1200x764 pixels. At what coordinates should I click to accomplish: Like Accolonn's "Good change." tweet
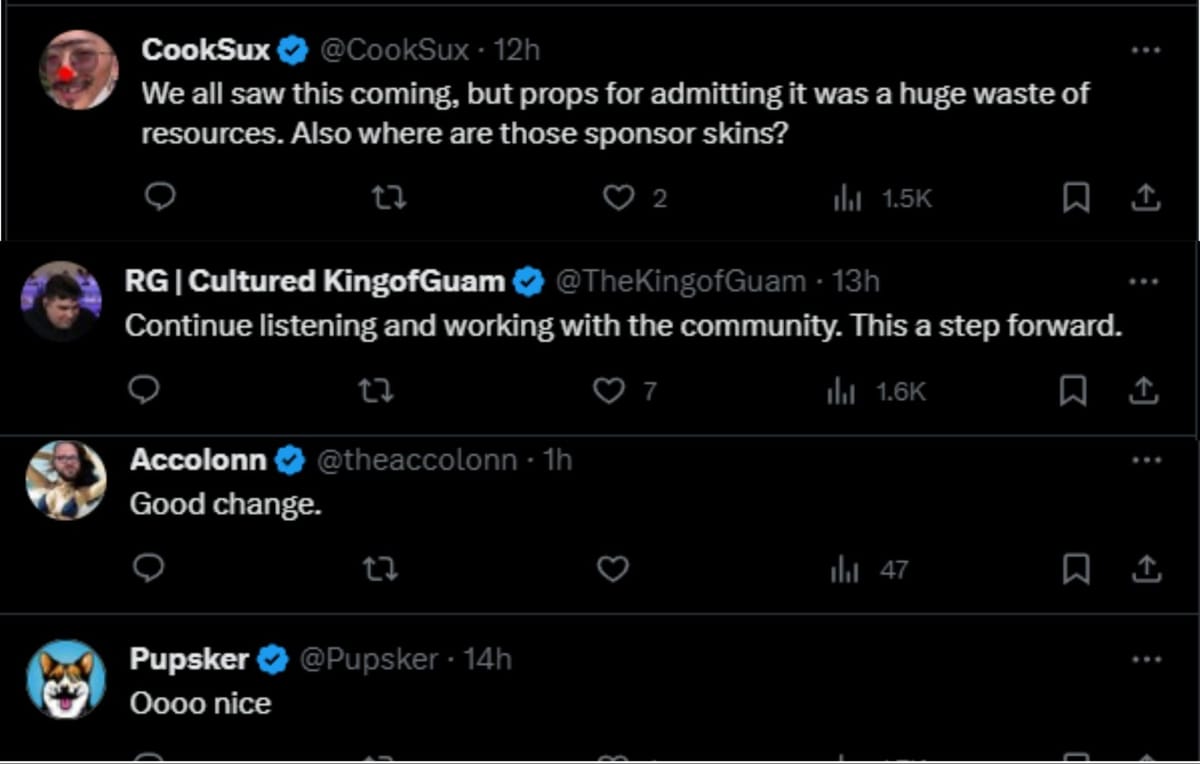click(612, 569)
